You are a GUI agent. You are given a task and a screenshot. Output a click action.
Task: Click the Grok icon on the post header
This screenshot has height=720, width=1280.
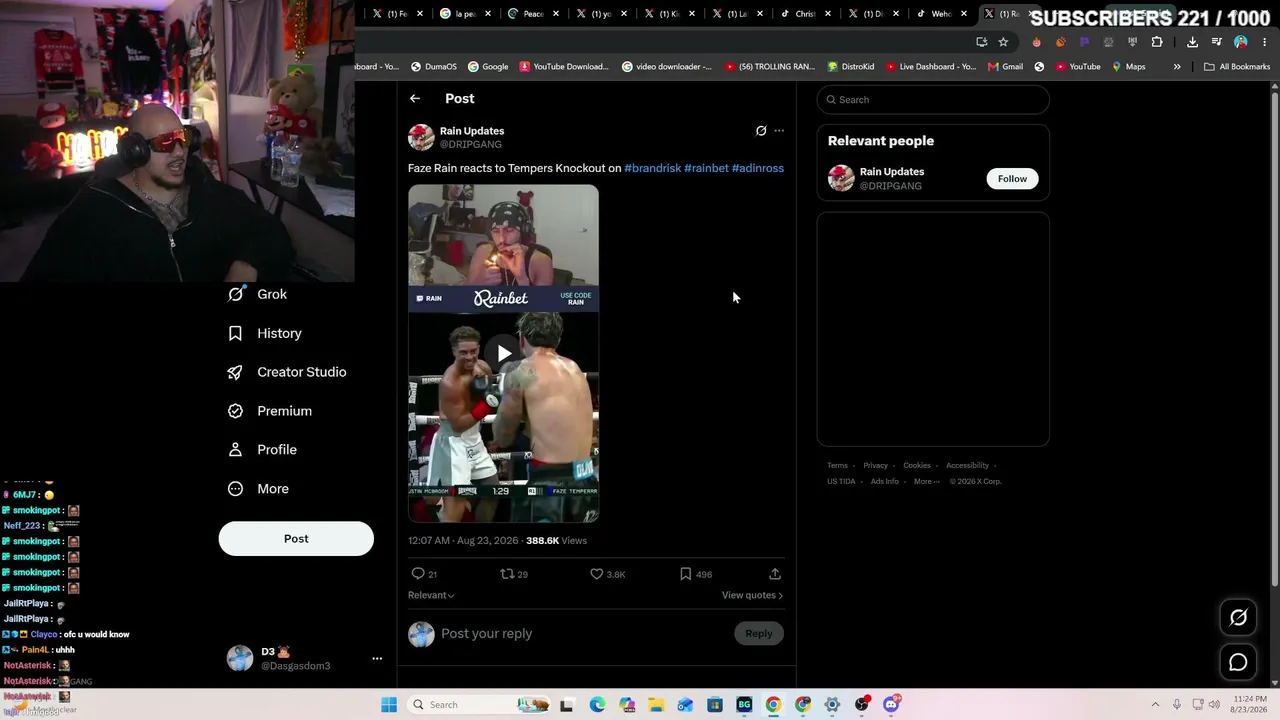tap(761, 131)
